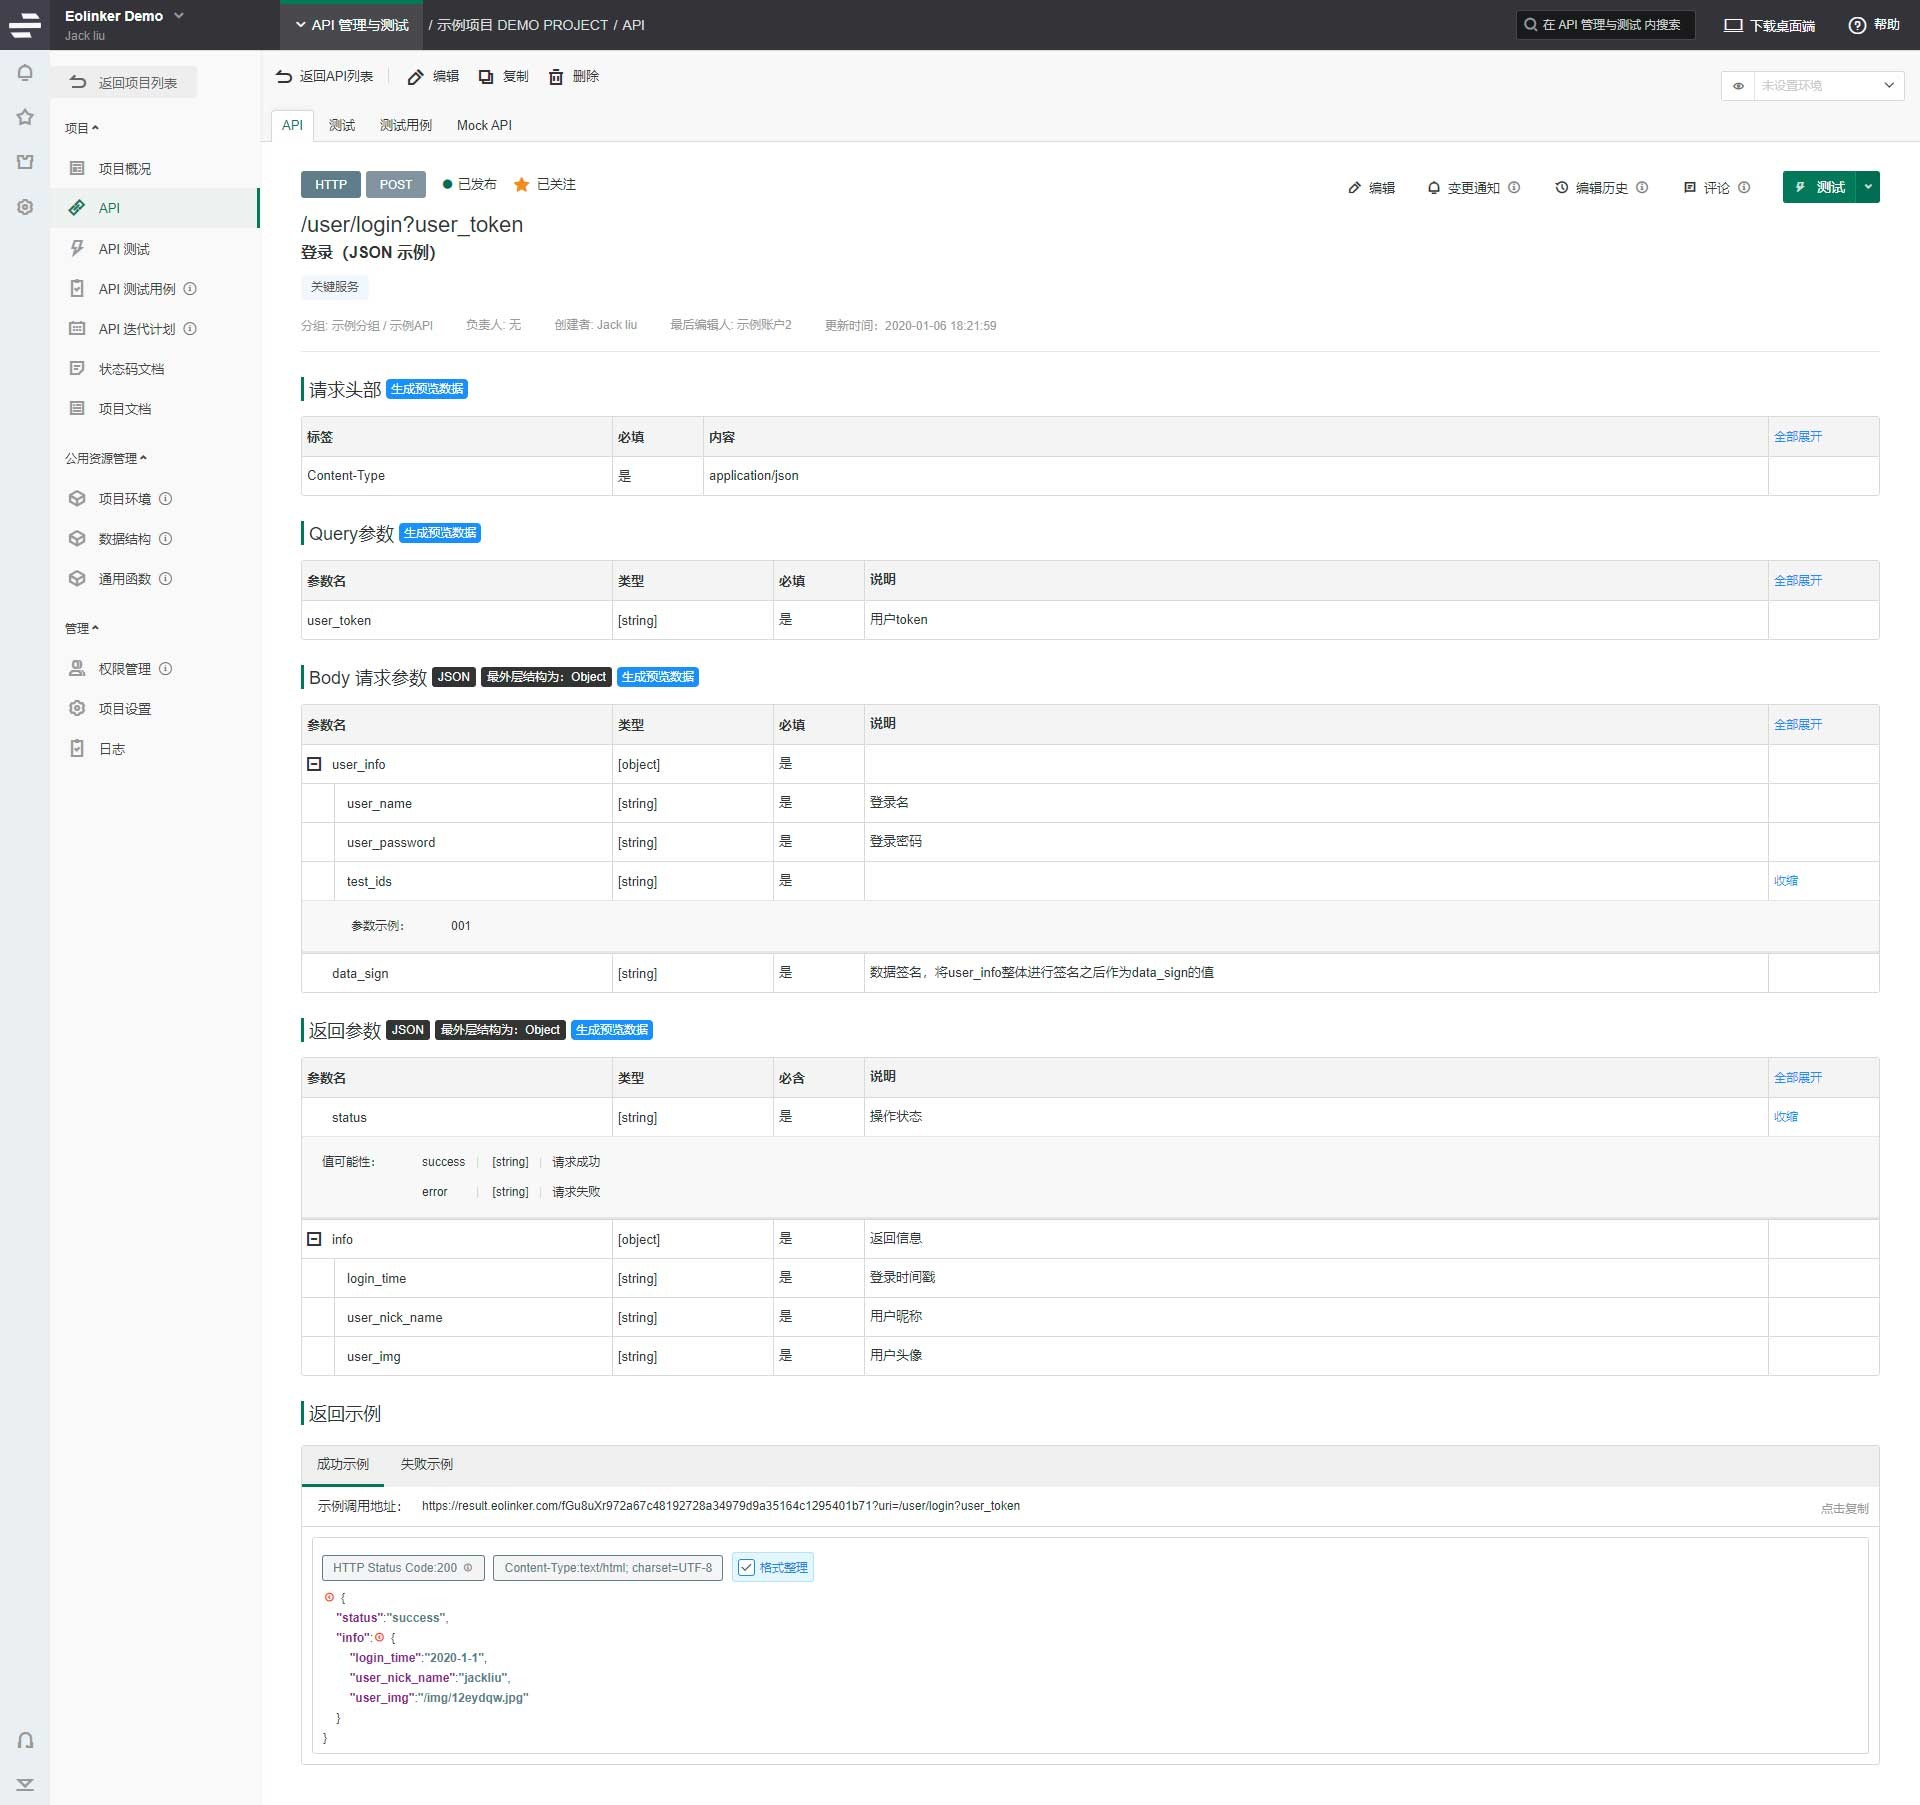Toggle the environment eye visibility icon

[1738, 86]
